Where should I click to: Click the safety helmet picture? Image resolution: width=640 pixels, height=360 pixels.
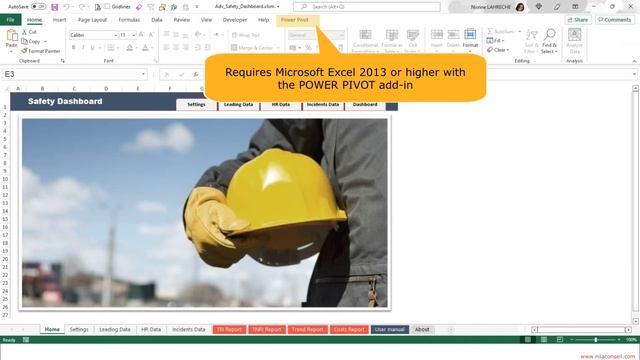click(x=205, y=213)
